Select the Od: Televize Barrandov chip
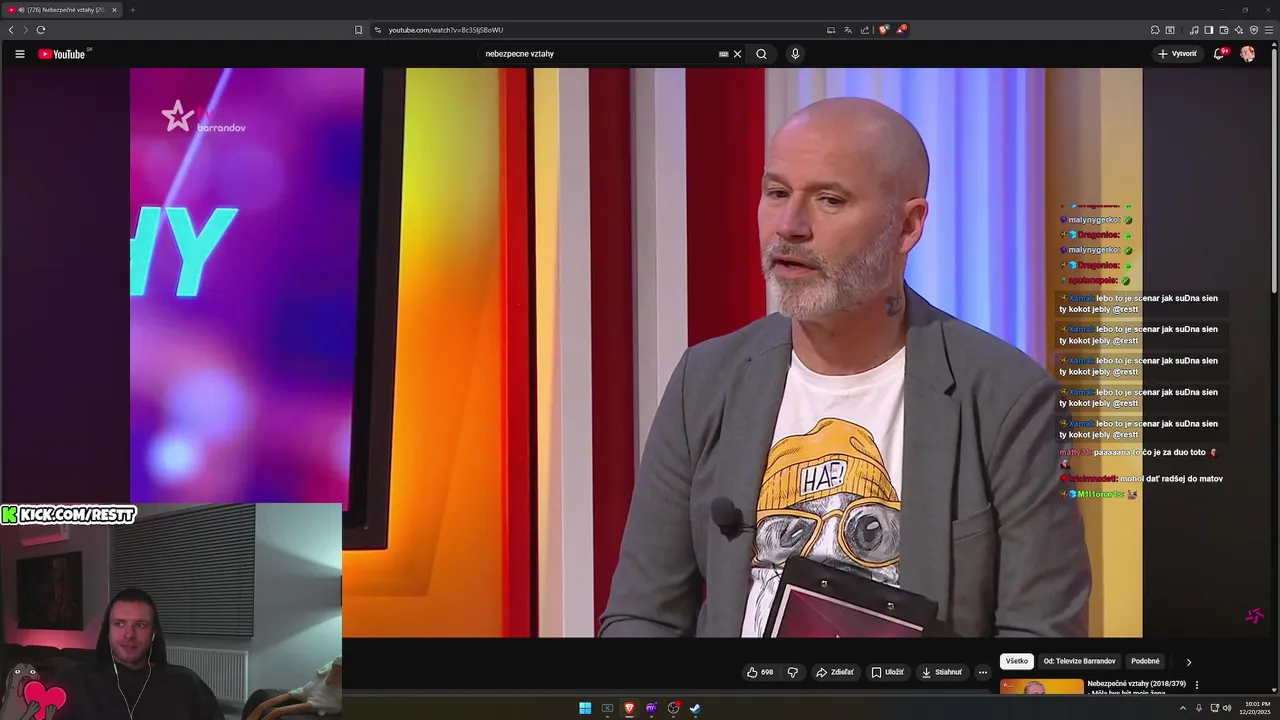The height and width of the screenshot is (720, 1280). (x=1080, y=661)
